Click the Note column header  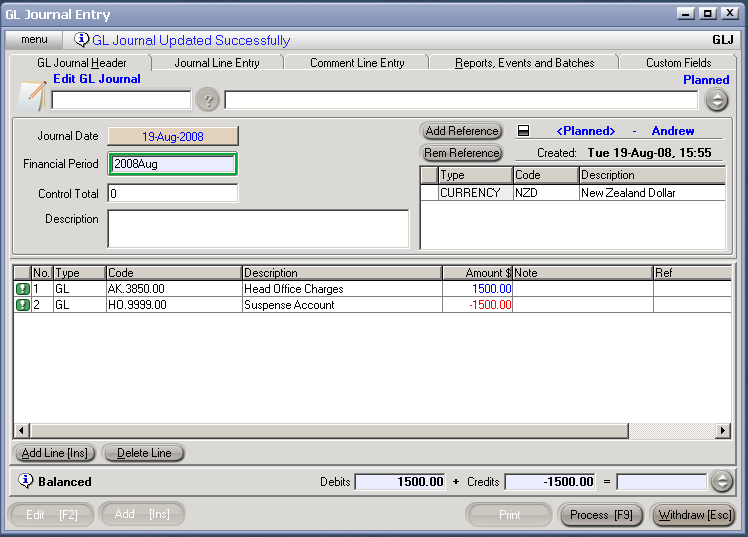tap(582, 273)
